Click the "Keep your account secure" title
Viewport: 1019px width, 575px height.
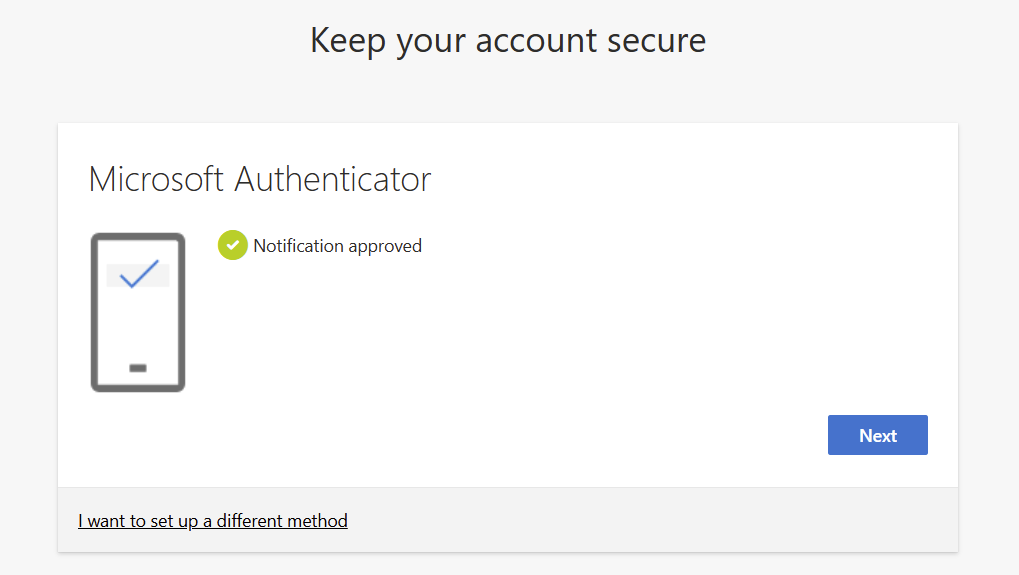click(508, 40)
